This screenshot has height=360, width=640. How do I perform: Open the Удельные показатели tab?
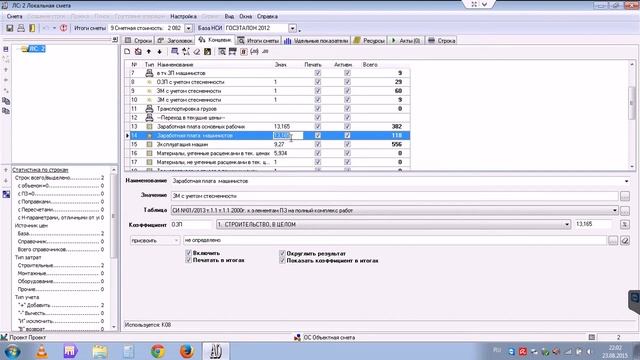tap(317, 40)
